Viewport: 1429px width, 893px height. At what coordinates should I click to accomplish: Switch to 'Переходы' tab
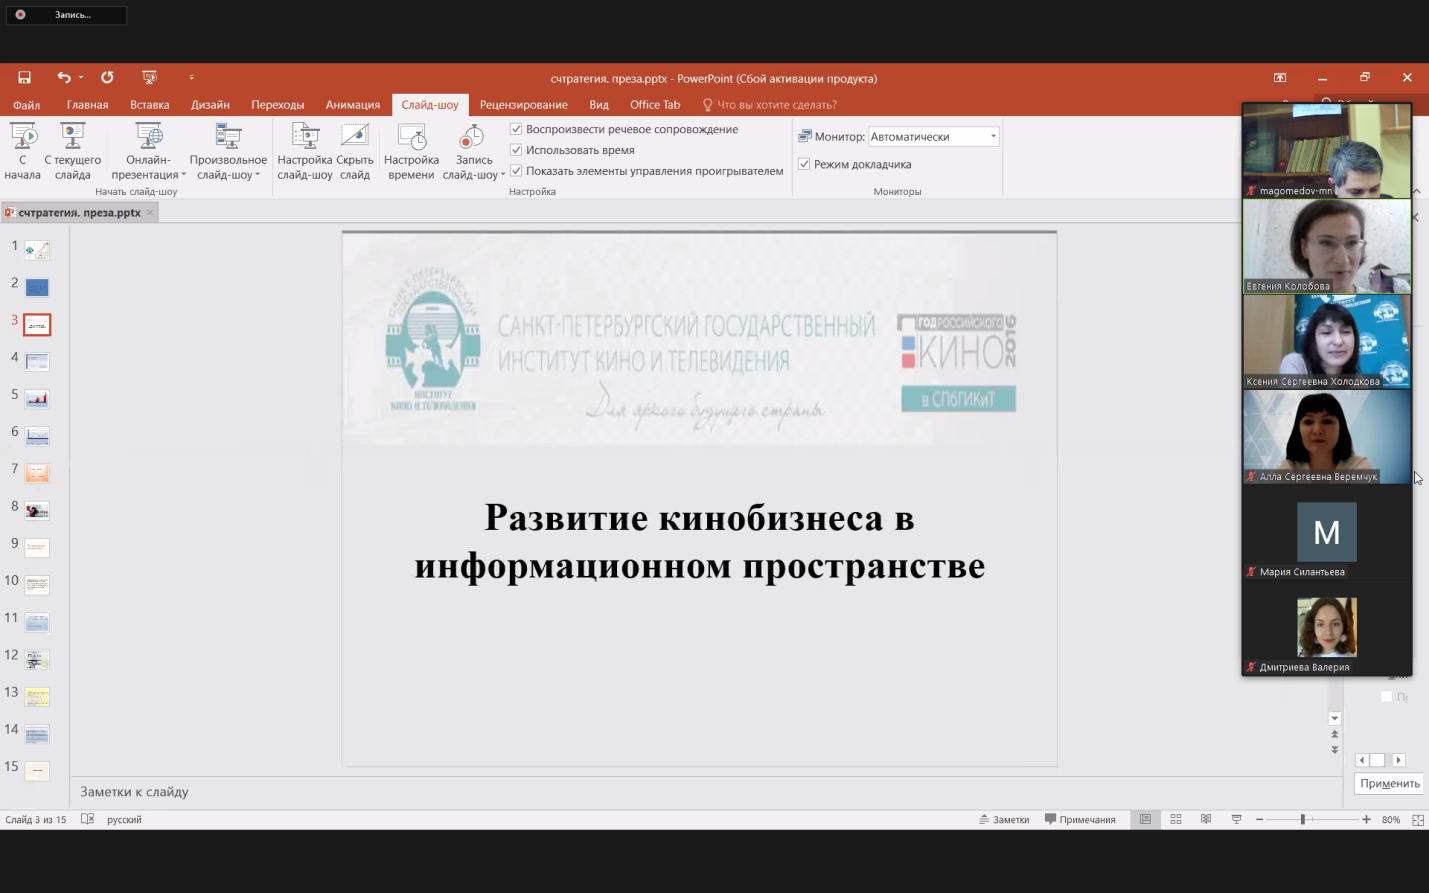(278, 105)
